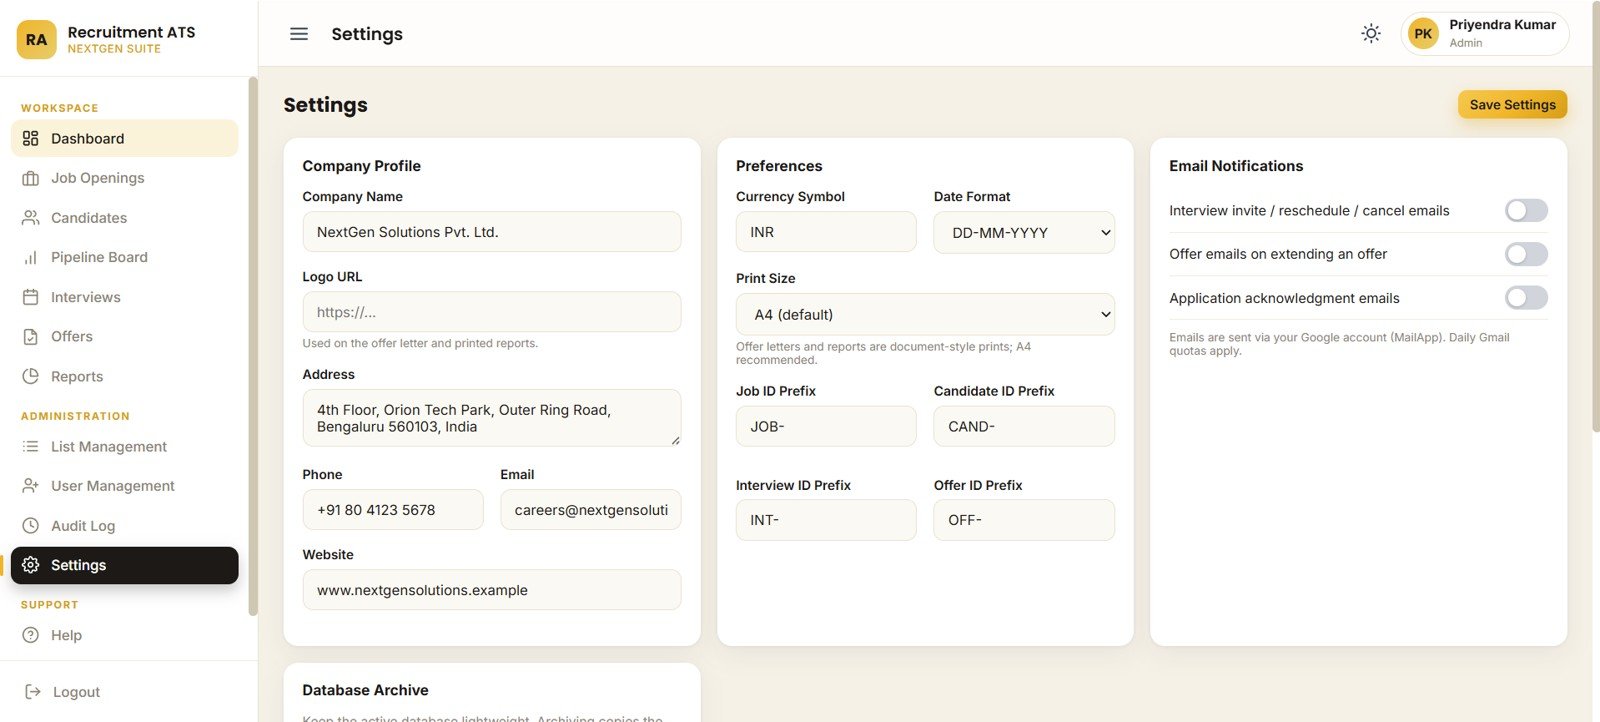Click the Address text area
1600x722 pixels.
click(492, 418)
